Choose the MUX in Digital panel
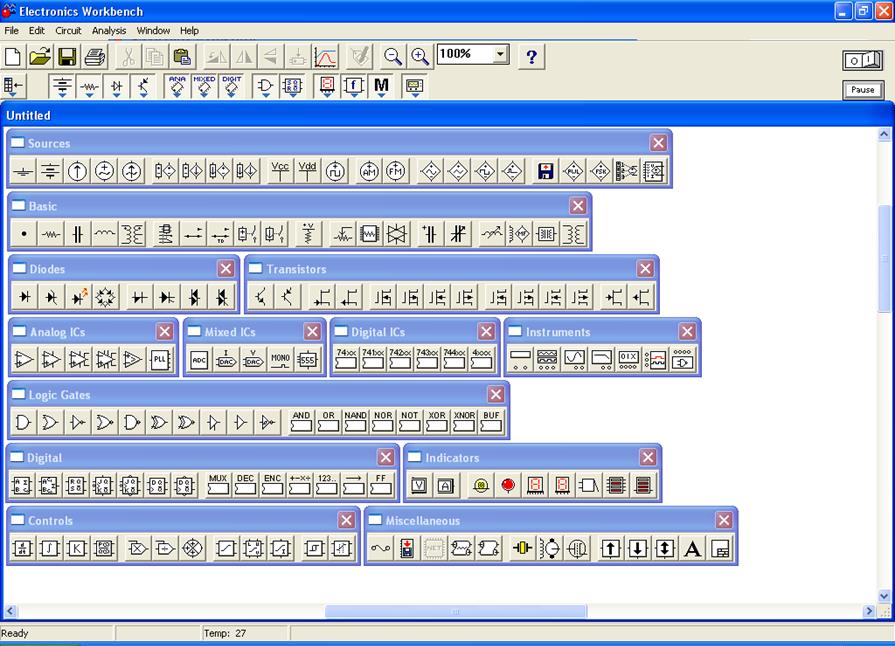 pos(218,485)
